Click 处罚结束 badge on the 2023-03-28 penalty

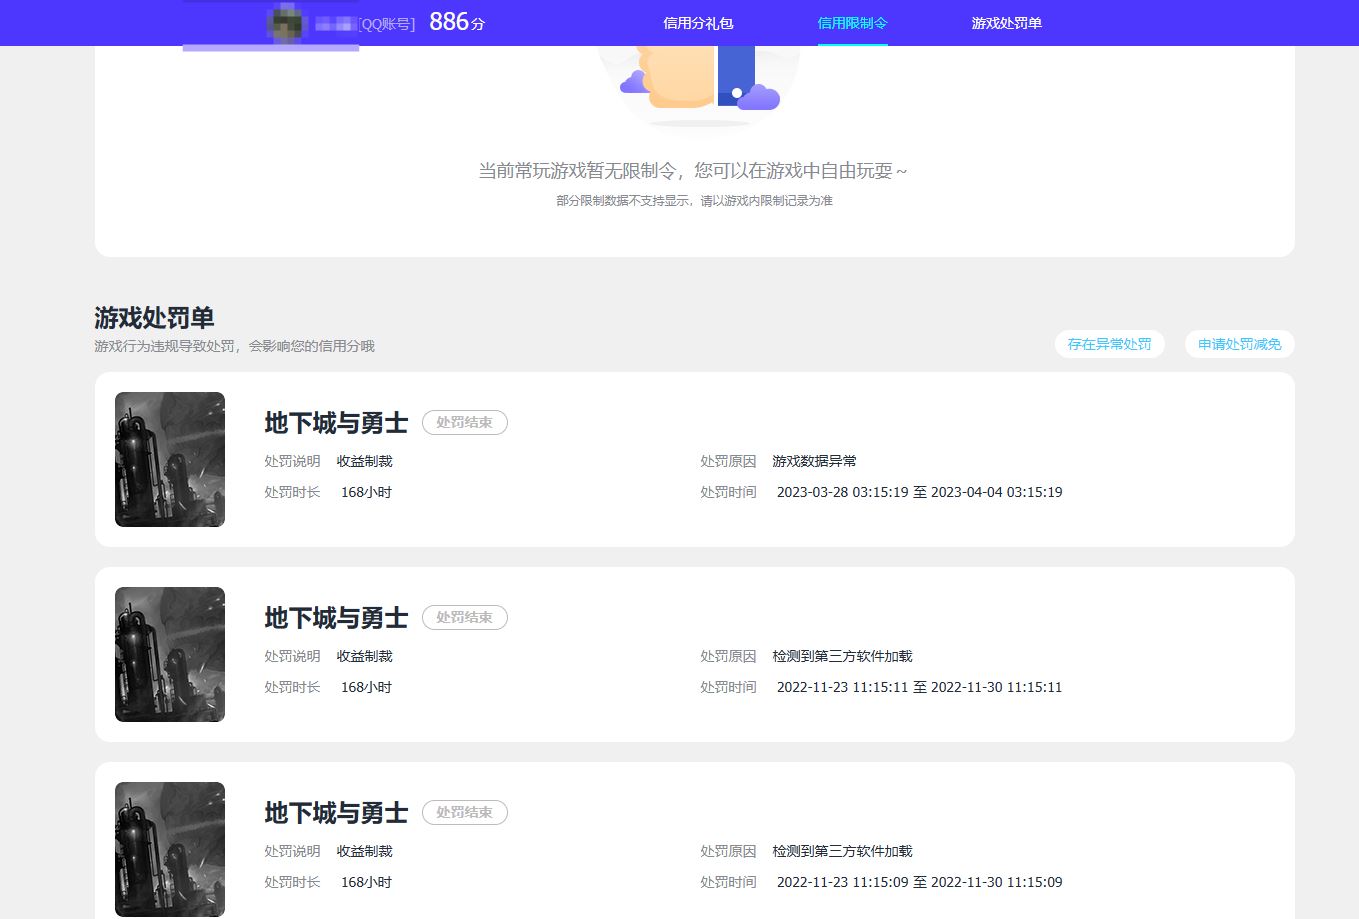tap(464, 423)
